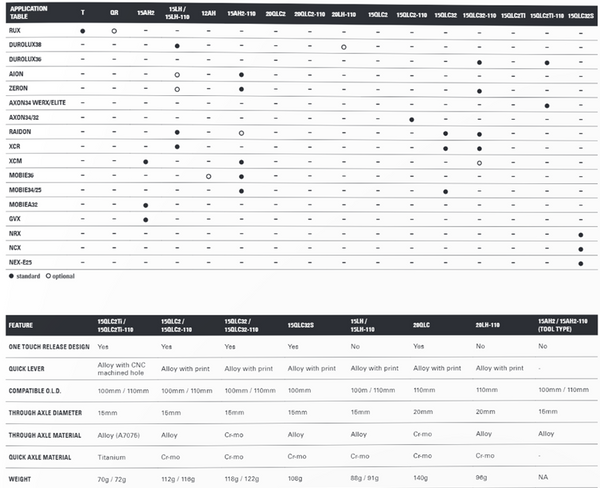
Task: Click the filled dot in the RUX row
Action: (x=82, y=33)
